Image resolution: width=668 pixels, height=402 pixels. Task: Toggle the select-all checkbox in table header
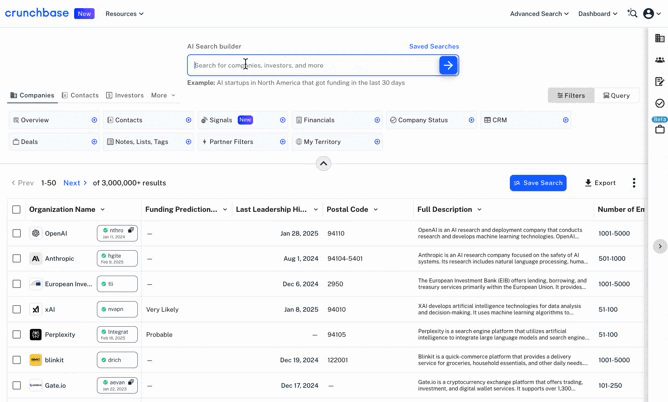pyautogui.click(x=16, y=210)
